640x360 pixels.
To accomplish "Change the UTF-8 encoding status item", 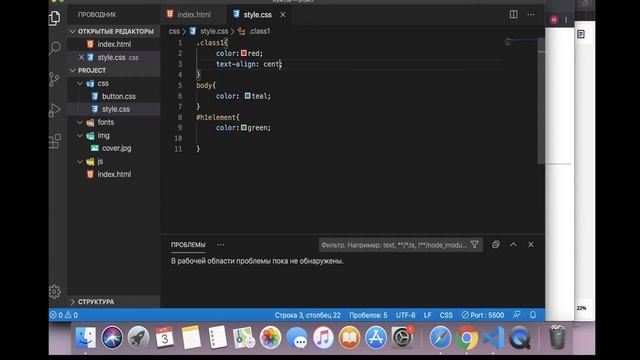I will (x=405, y=315).
